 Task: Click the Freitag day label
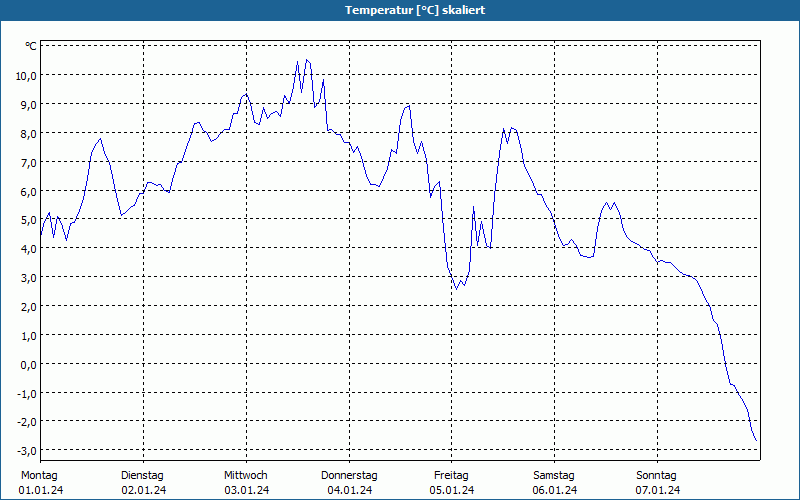[452, 476]
